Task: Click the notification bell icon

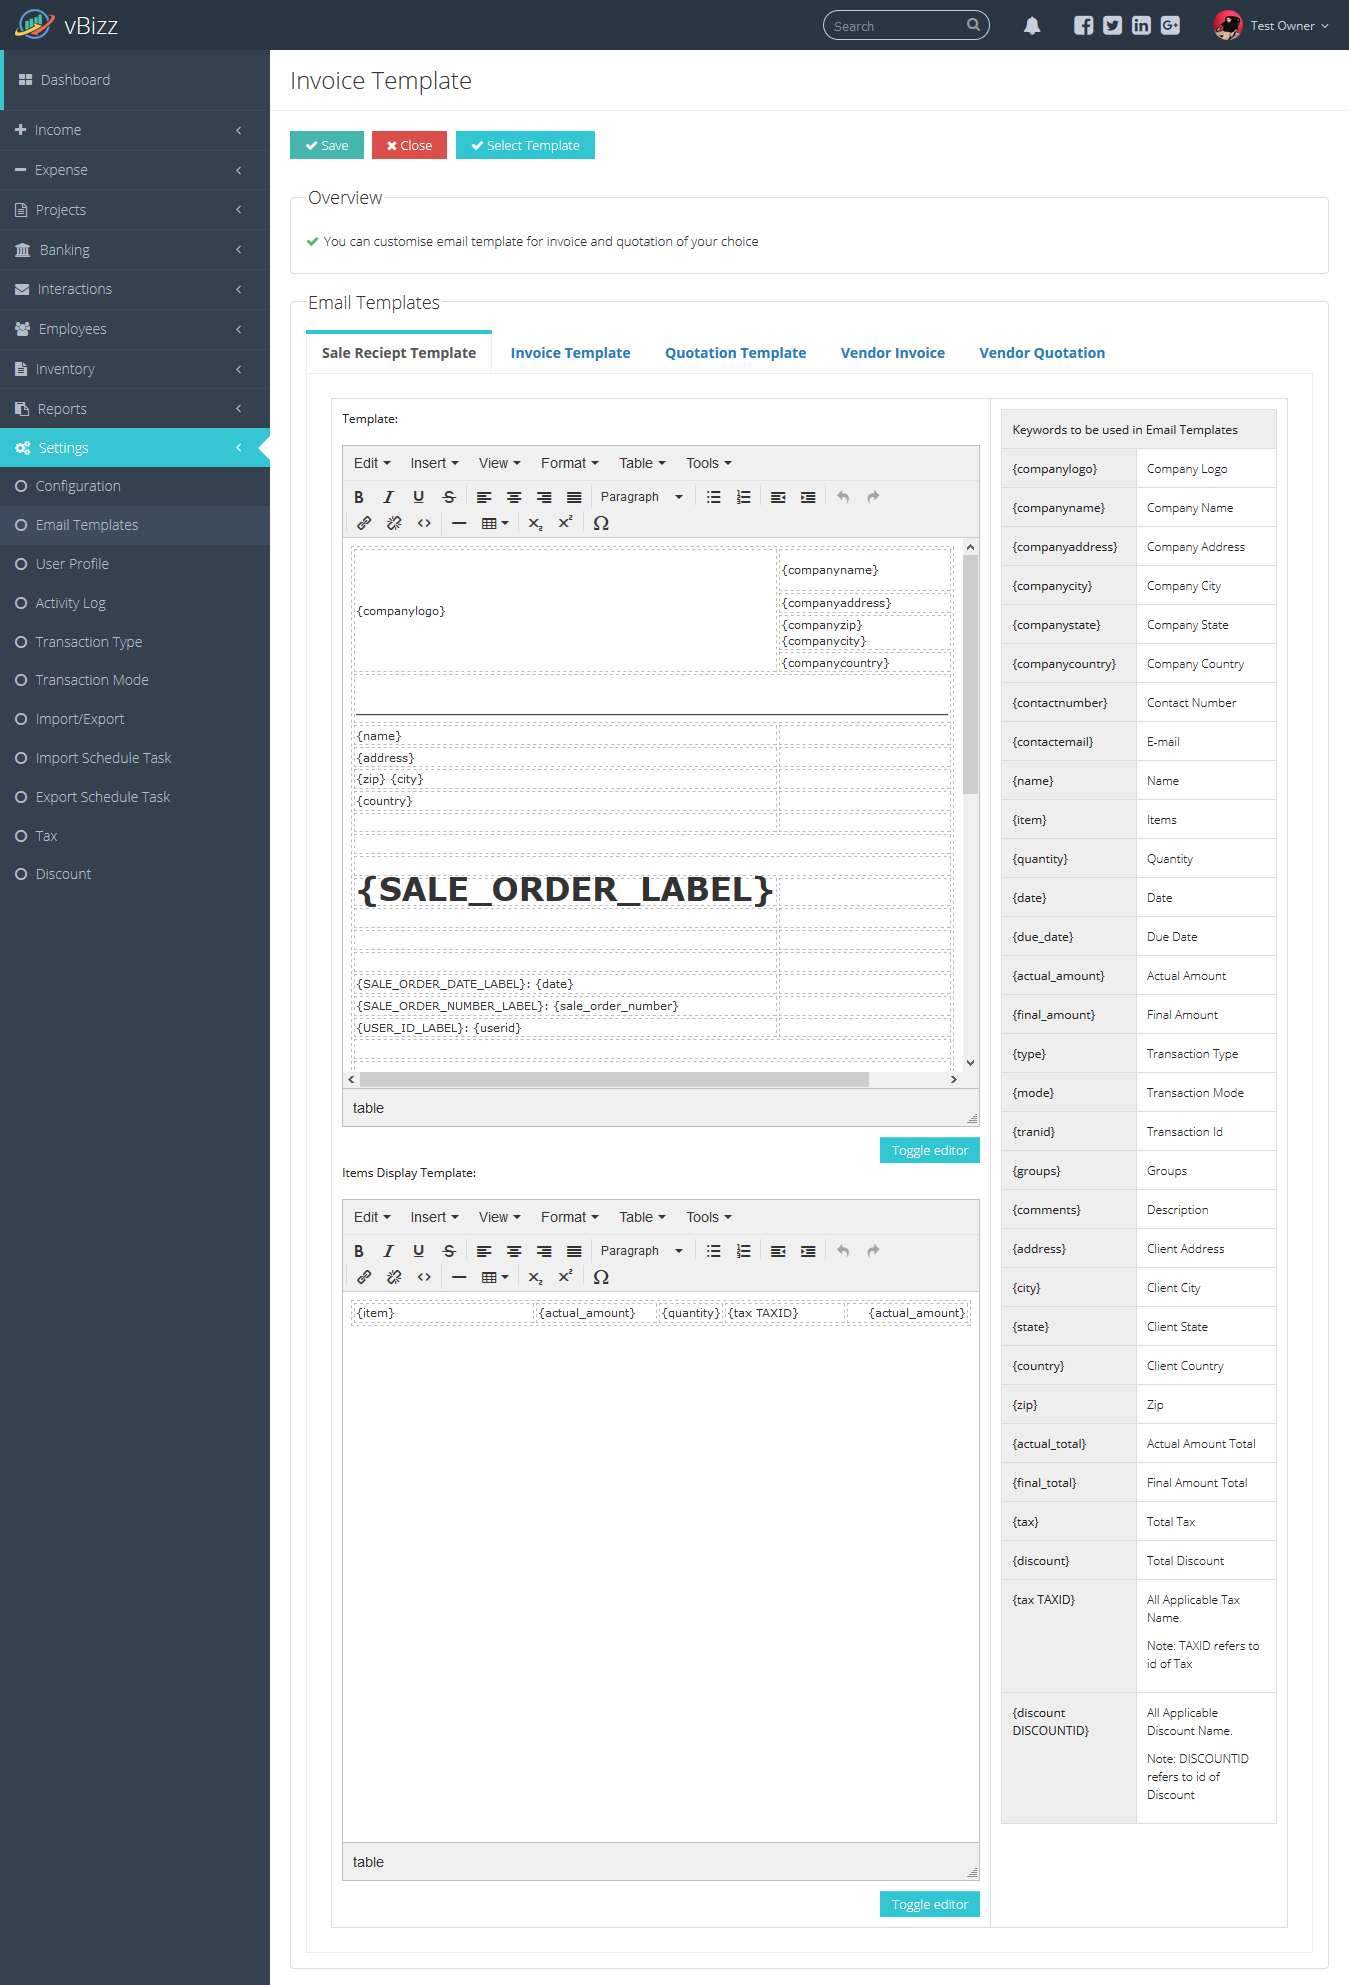Action: click(x=1032, y=26)
